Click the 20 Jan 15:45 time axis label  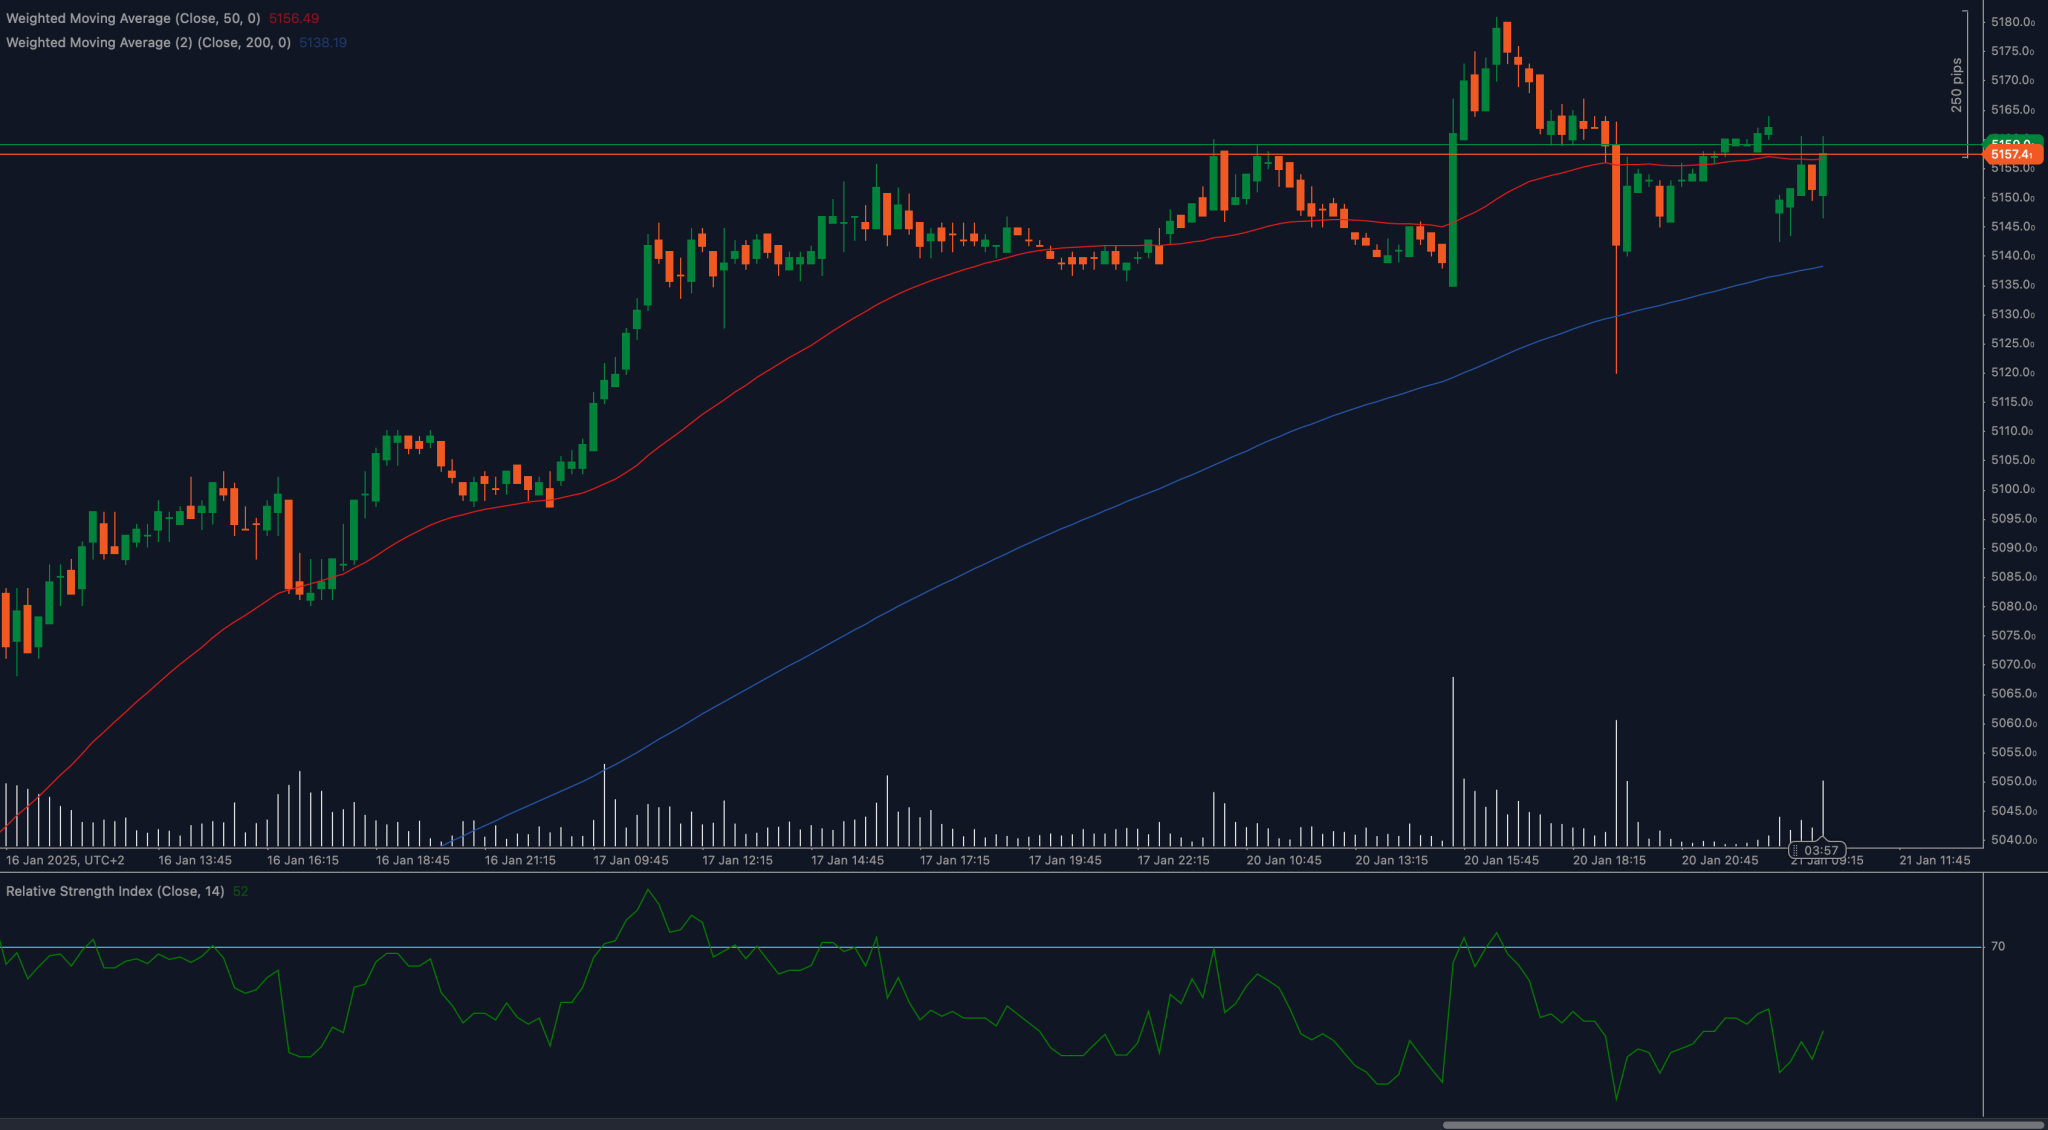[x=1501, y=860]
